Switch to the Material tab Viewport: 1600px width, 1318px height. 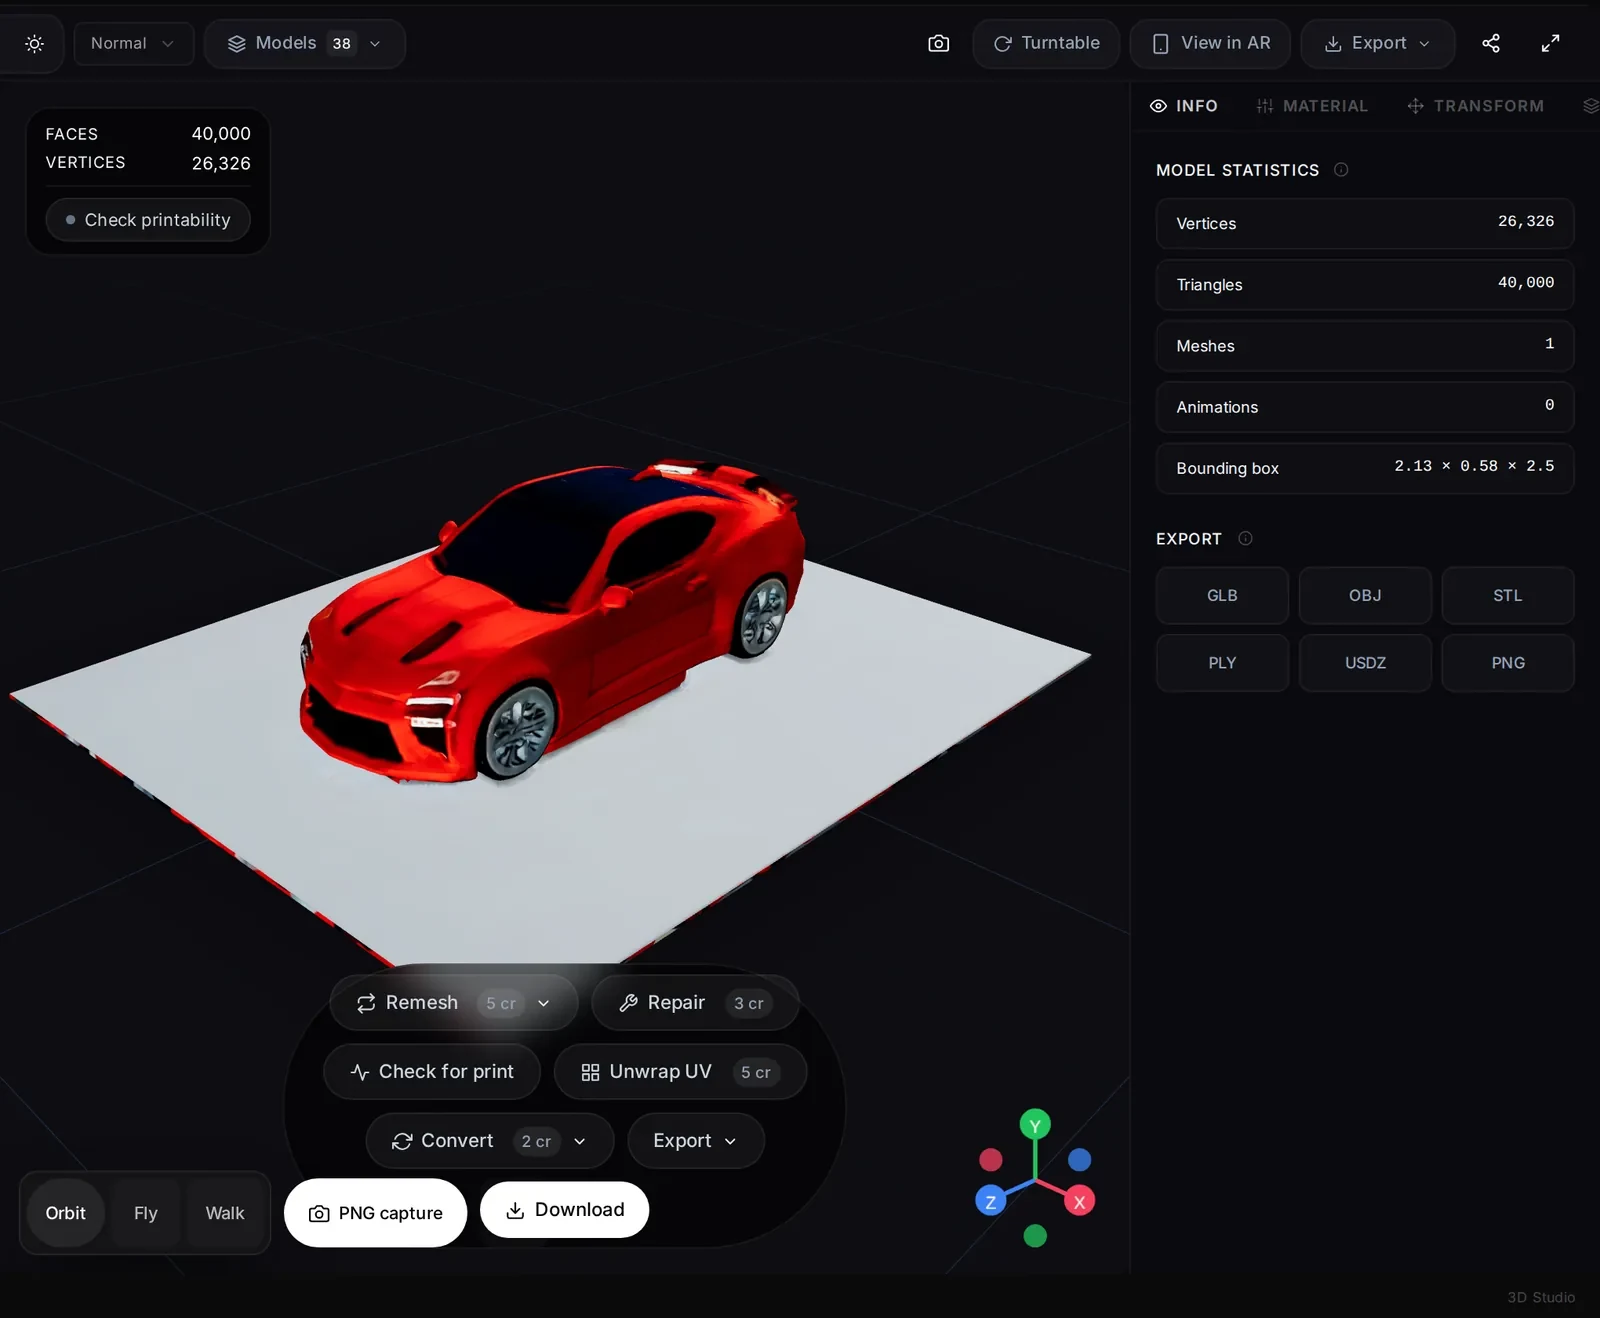tap(1312, 106)
